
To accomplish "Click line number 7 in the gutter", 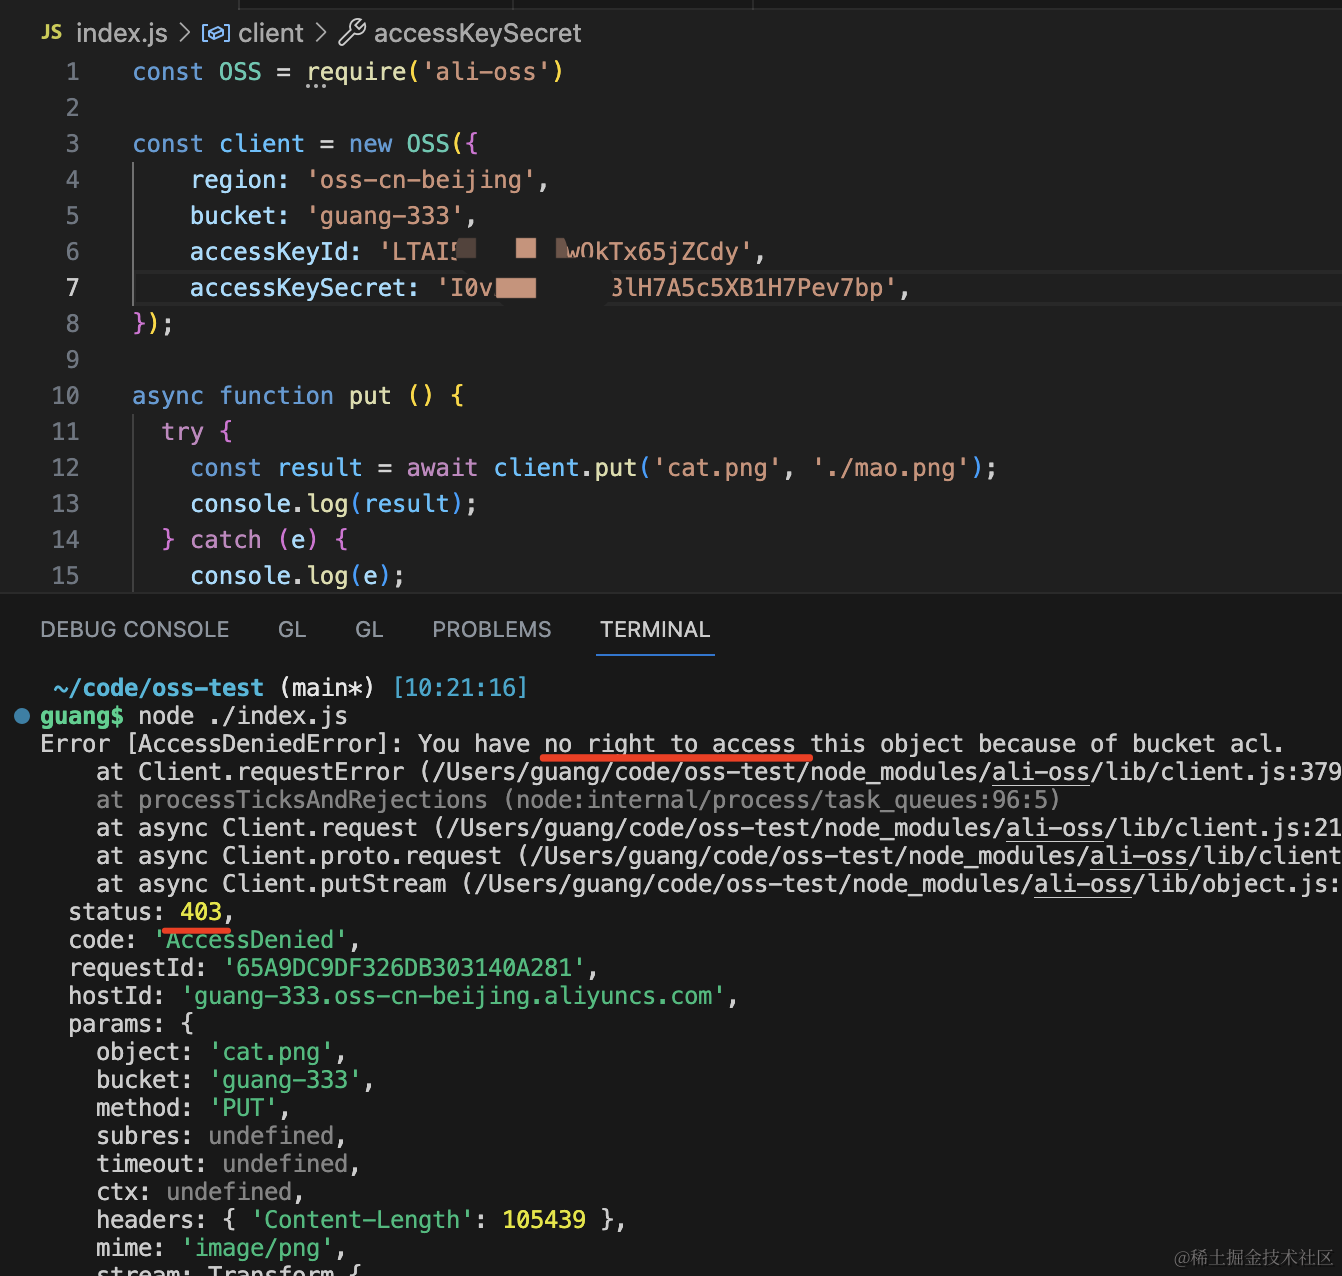I will pos(72,288).
